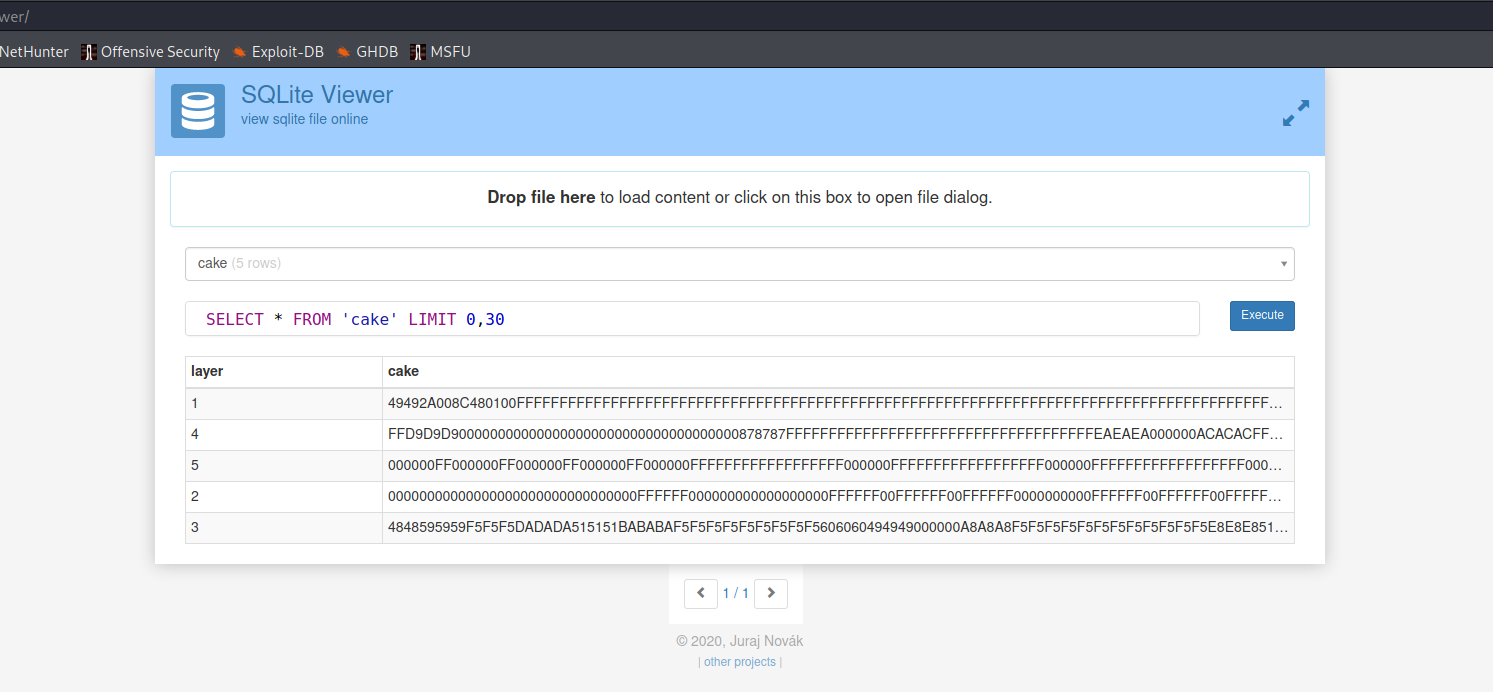
Task: Open the 'other projects' link
Action: pos(739,662)
